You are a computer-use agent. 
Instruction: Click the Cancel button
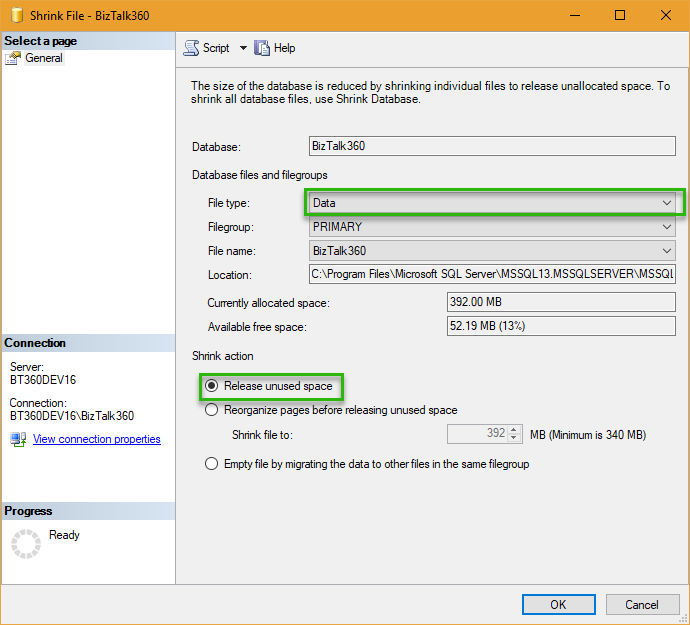pyautogui.click(x=642, y=605)
